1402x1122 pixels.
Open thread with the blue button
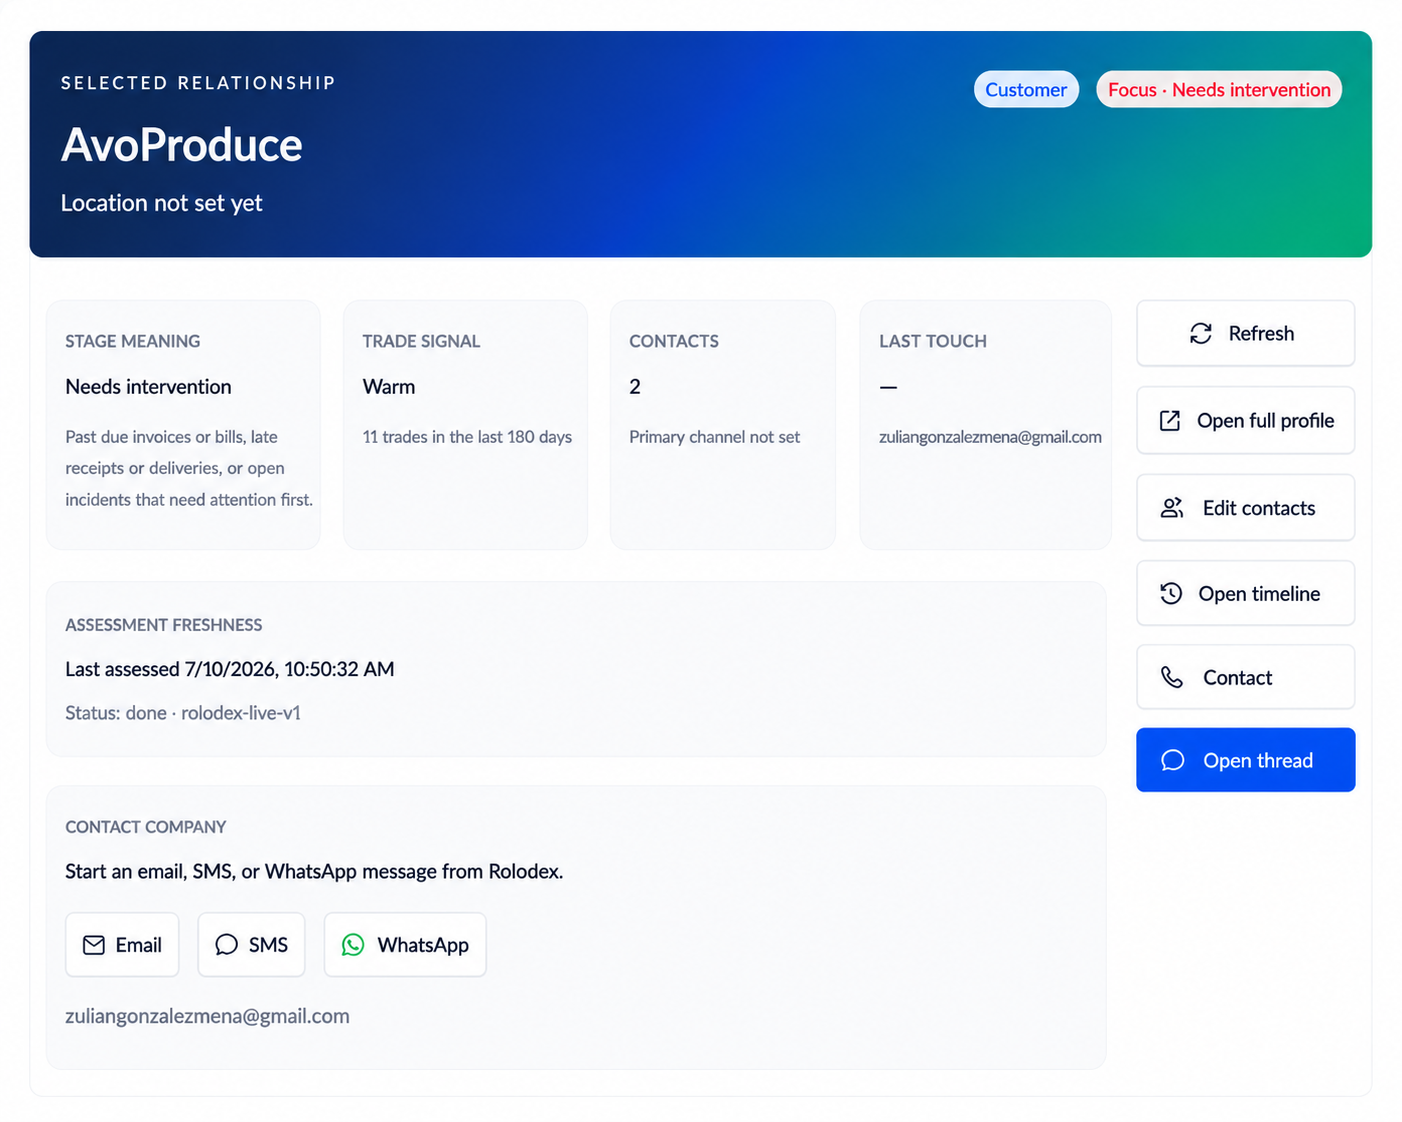tap(1246, 760)
